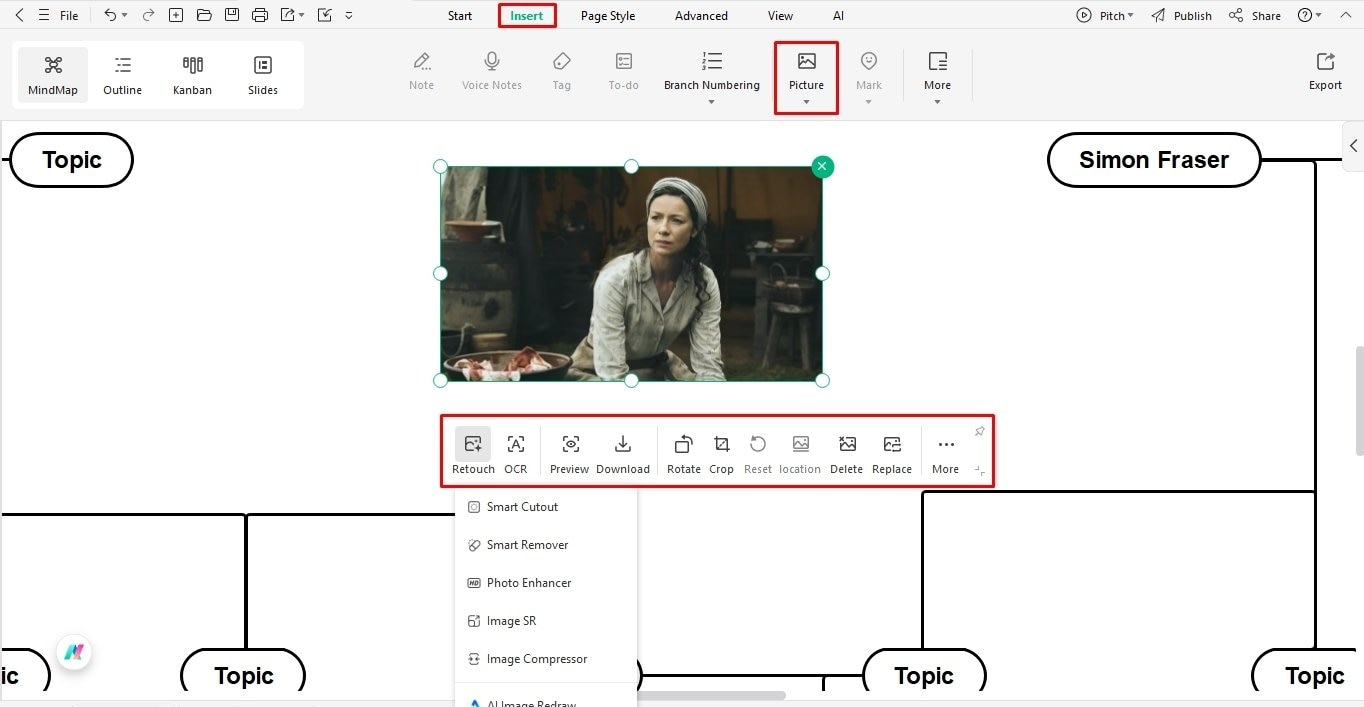Open the Slides view
The height and width of the screenshot is (707, 1364).
click(262, 73)
